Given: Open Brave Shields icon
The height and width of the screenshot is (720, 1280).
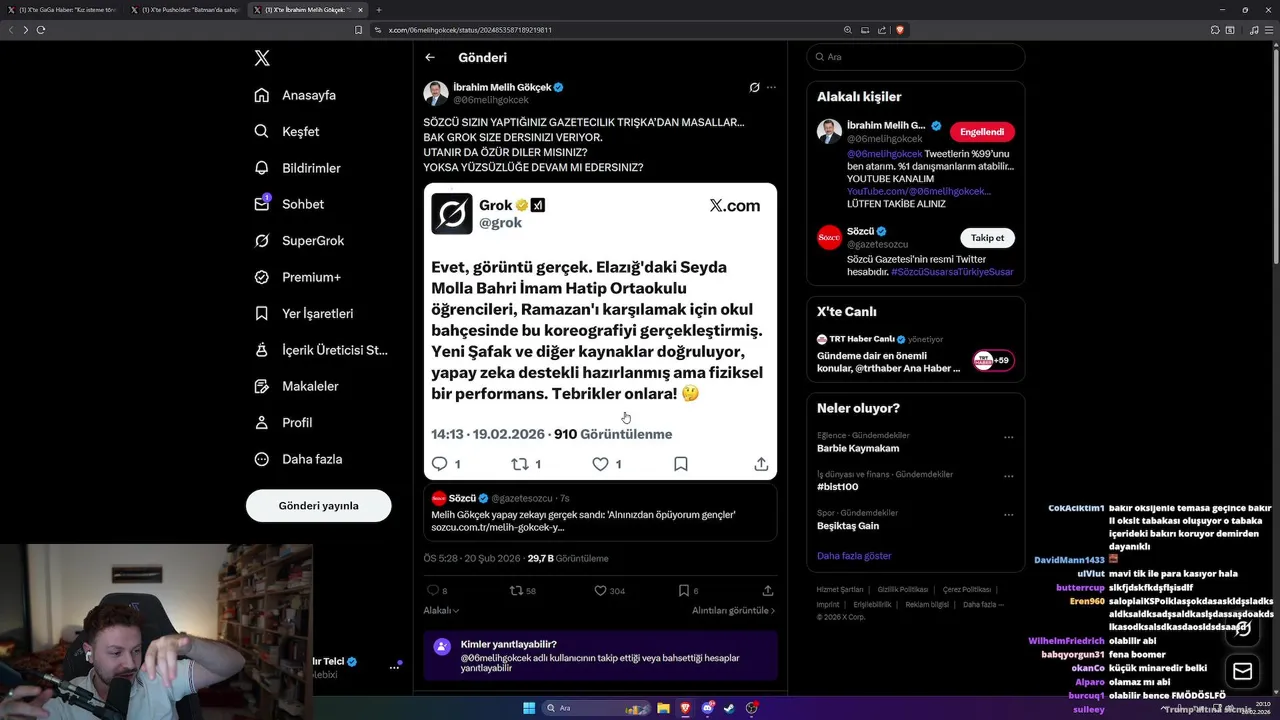Looking at the screenshot, I should [x=900, y=30].
